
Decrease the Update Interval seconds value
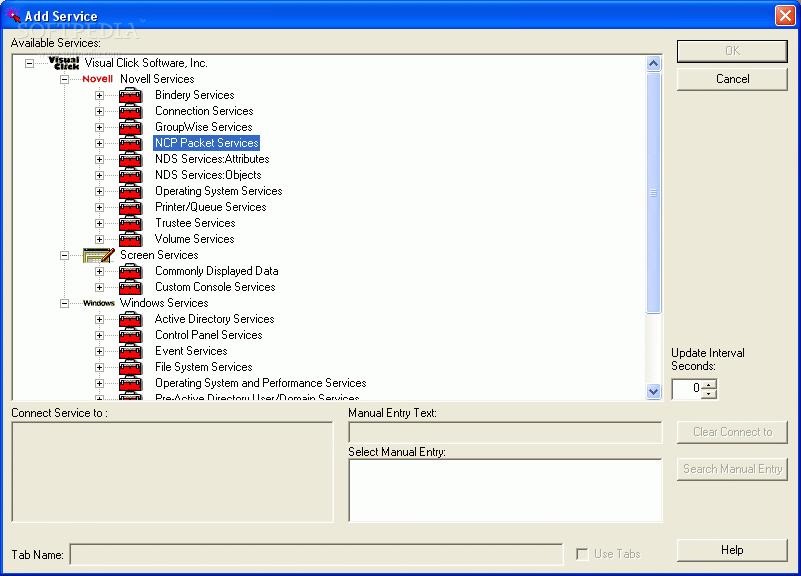tap(709, 394)
